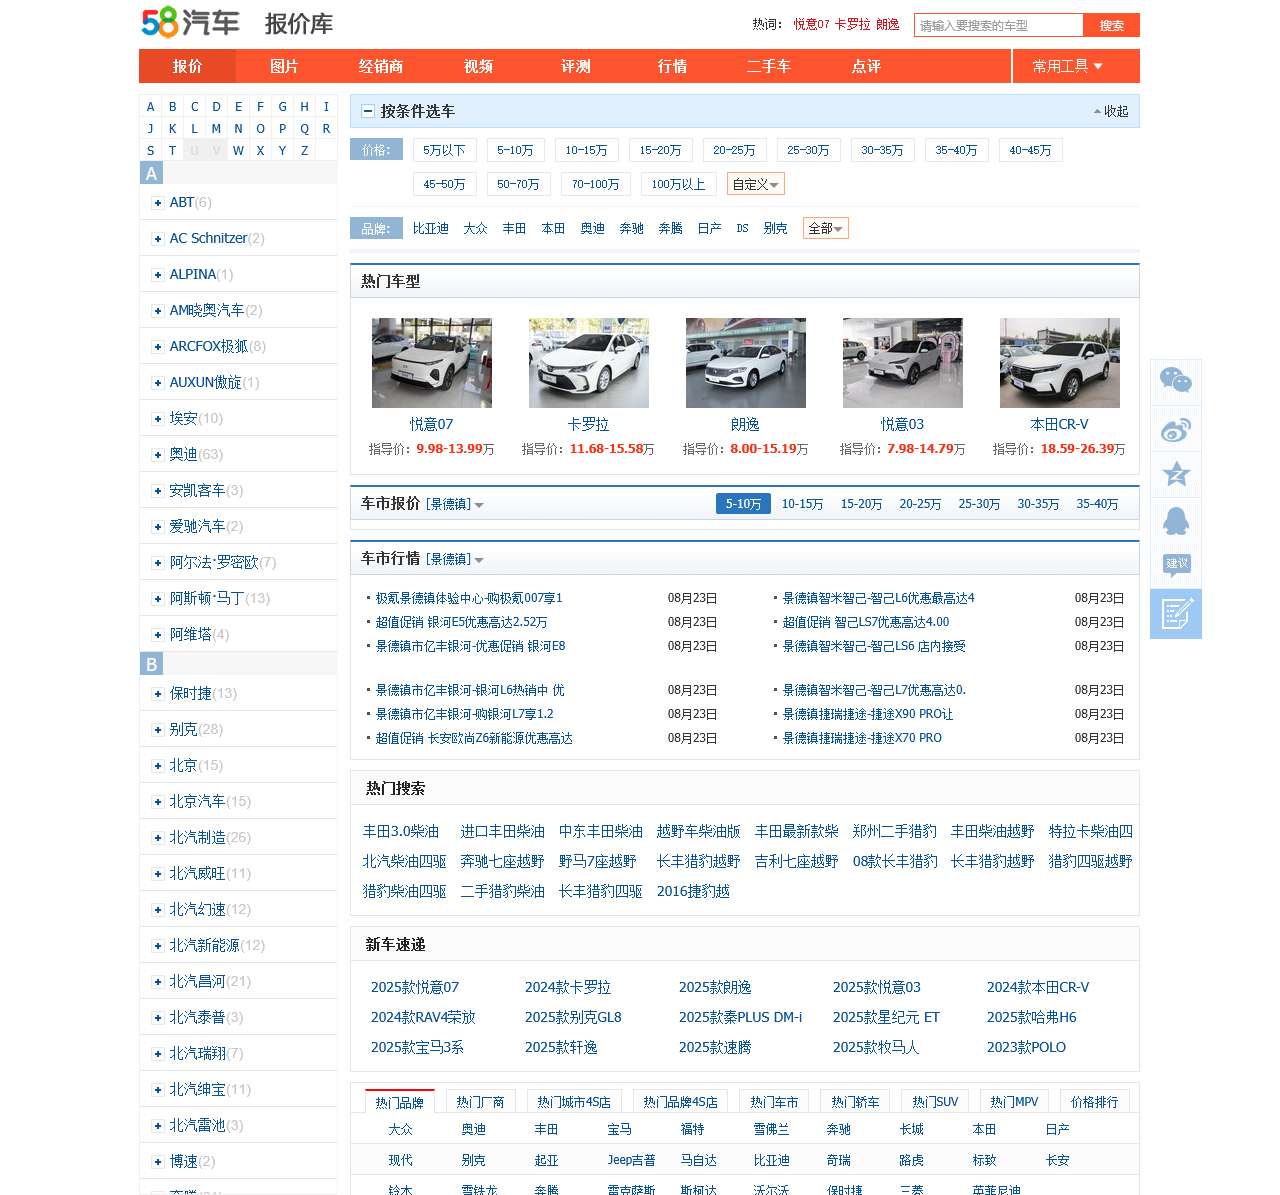Open the 建议 suggestion bubble icon
This screenshot has width=1280, height=1195.
[x=1176, y=565]
